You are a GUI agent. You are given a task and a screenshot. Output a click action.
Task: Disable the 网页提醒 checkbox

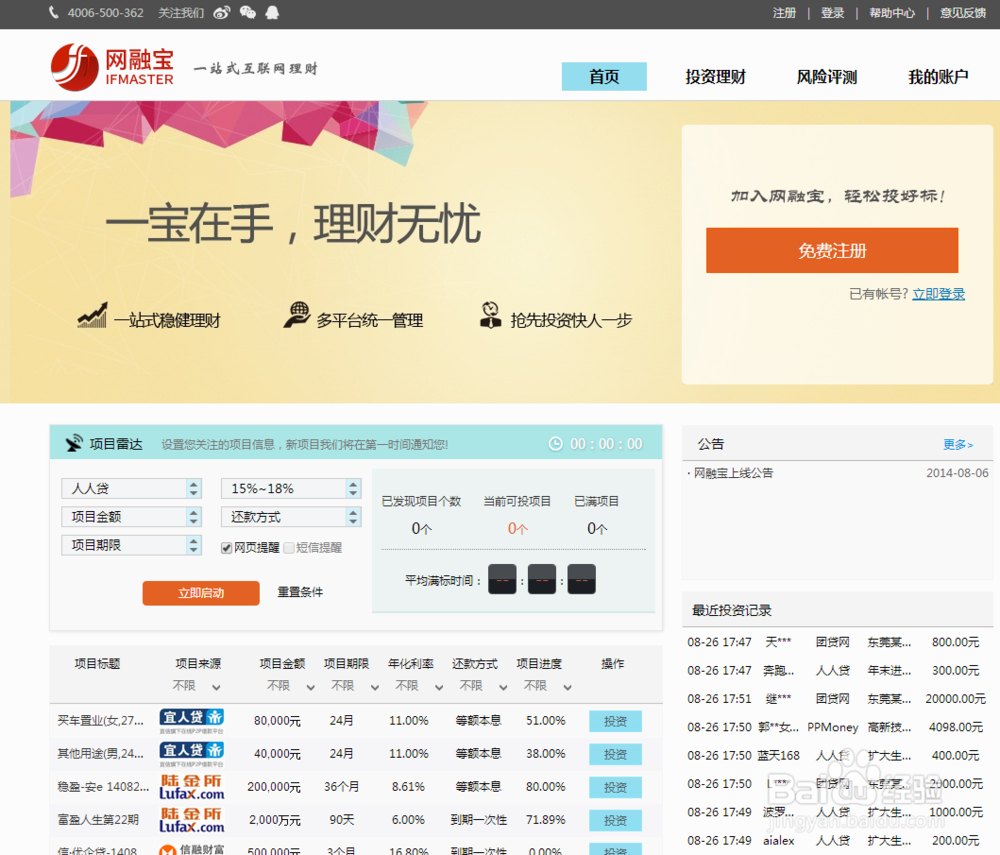[228, 546]
